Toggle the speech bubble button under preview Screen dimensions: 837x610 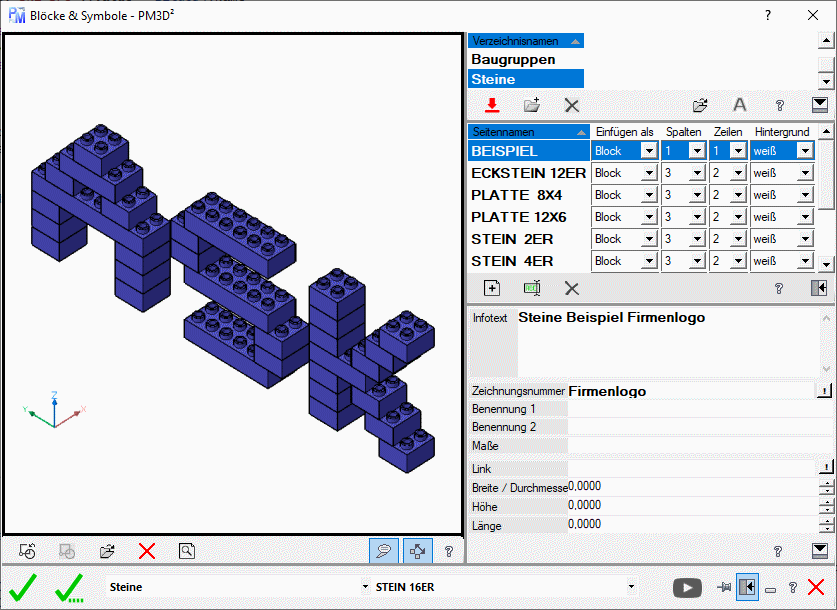tap(380, 550)
